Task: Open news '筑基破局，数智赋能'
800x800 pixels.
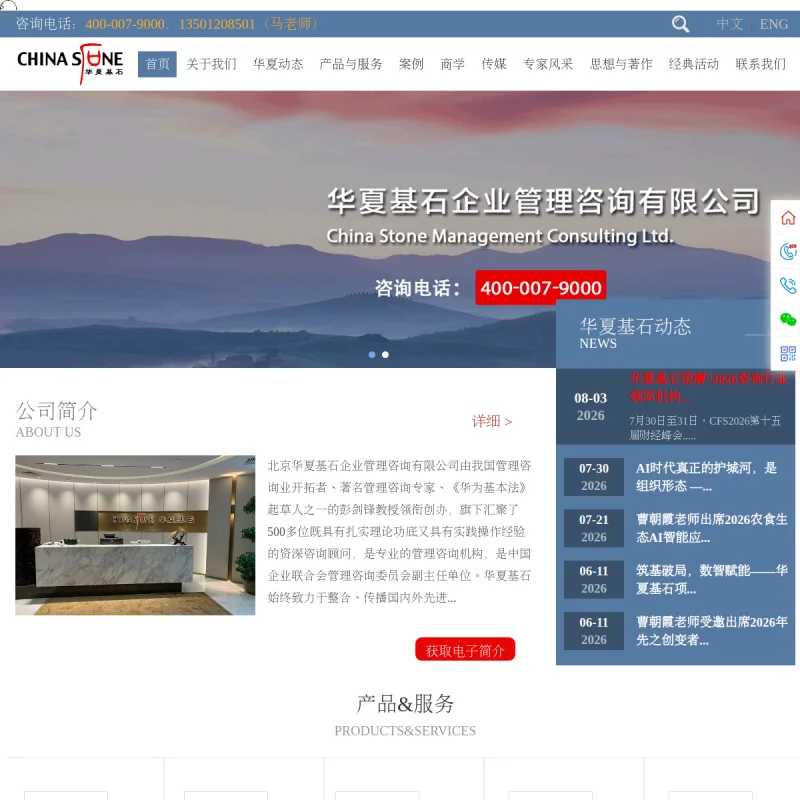Action: click(x=712, y=580)
